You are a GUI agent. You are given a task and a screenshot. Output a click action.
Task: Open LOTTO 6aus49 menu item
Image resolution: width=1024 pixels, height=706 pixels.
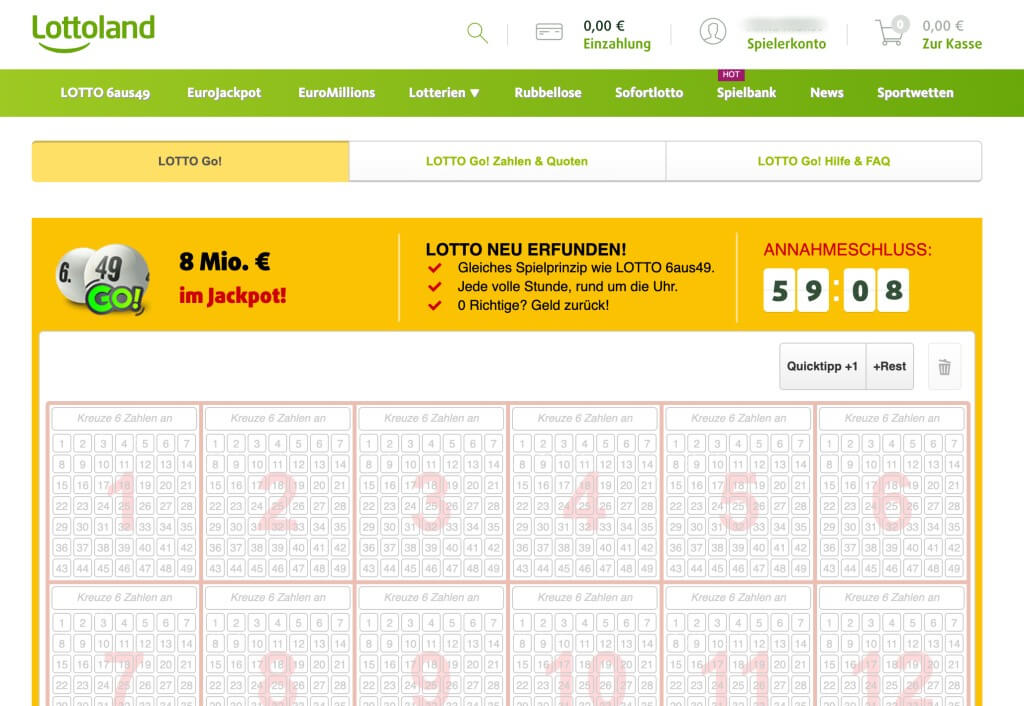[x=105, y=93]
